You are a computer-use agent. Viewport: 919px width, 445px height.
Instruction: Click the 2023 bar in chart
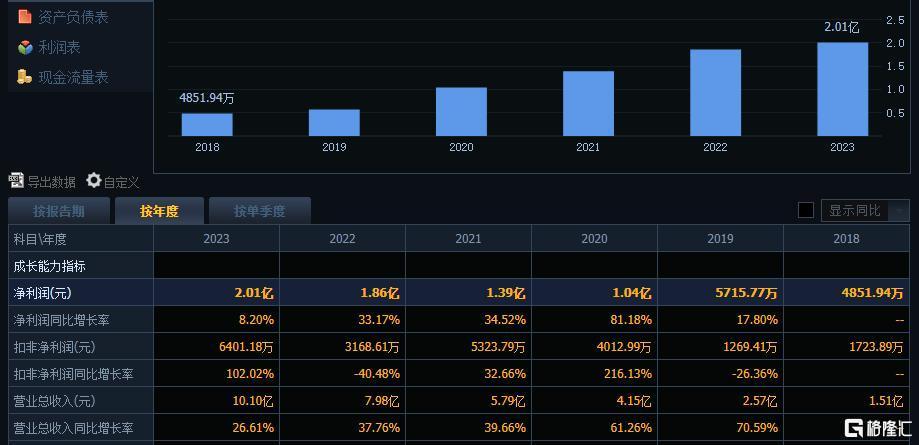click(x=842, y=89)
